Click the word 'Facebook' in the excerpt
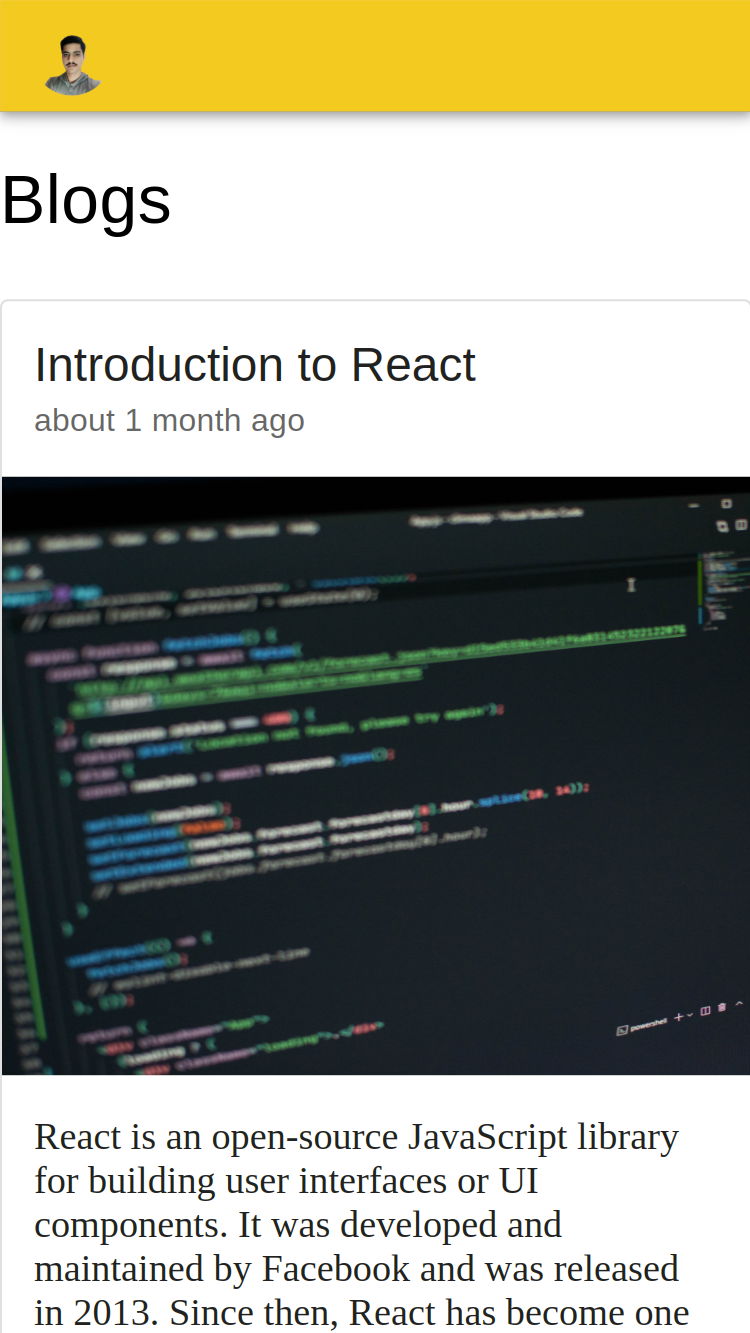Screen dimensions: 750x1333 click(336, 1269)
